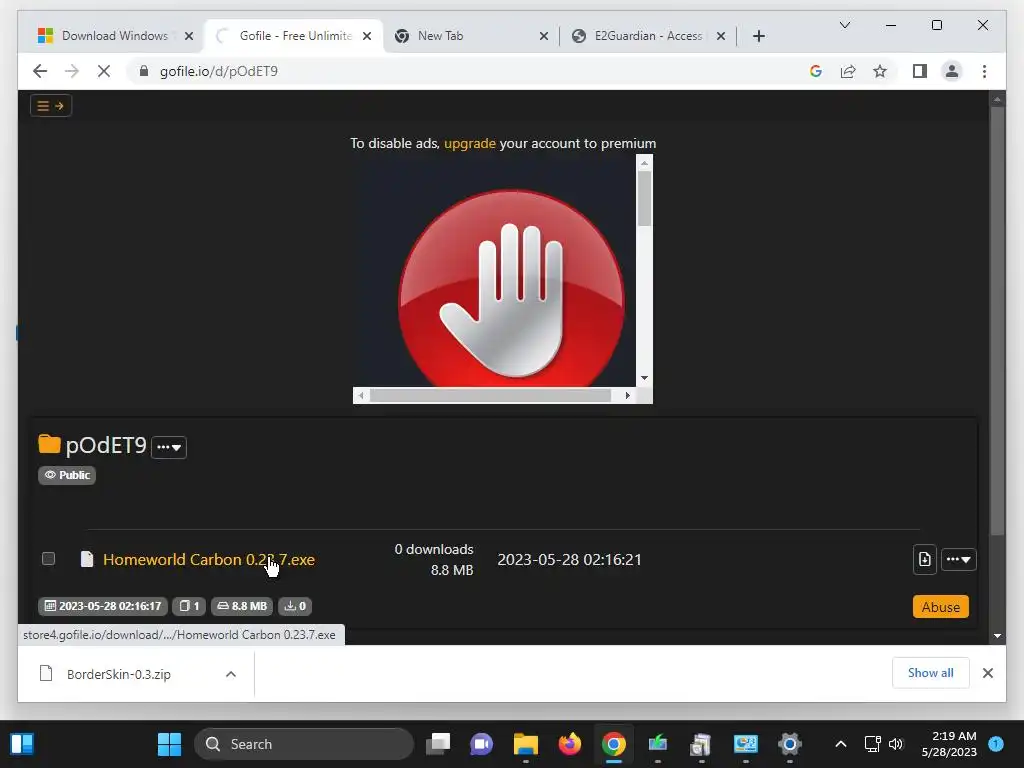Viewport: 1024px width, 768px height.
Task: Click the 8.8 MB size badge
Action: [242, 606]
